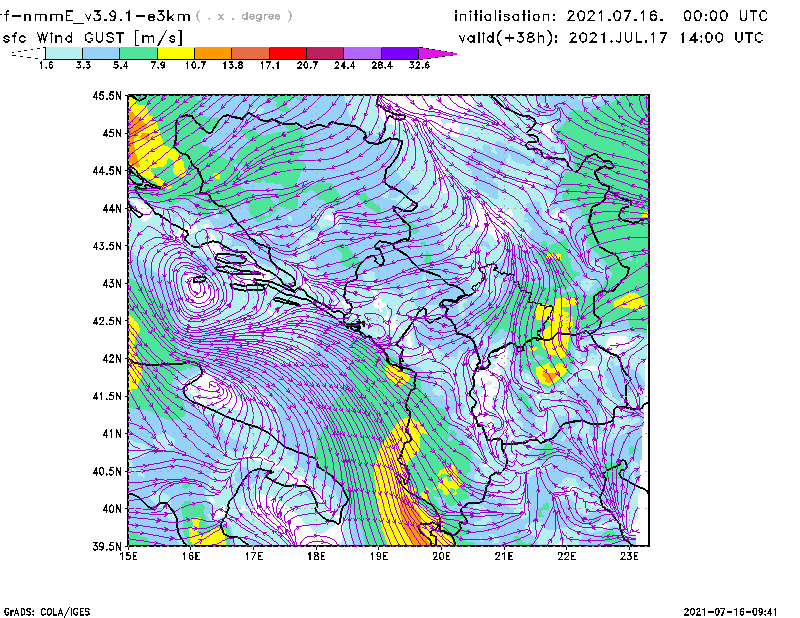The height and width of the screenshot is (618, 800).
Task: Click the '22E' longitude label
Action: 566,556
